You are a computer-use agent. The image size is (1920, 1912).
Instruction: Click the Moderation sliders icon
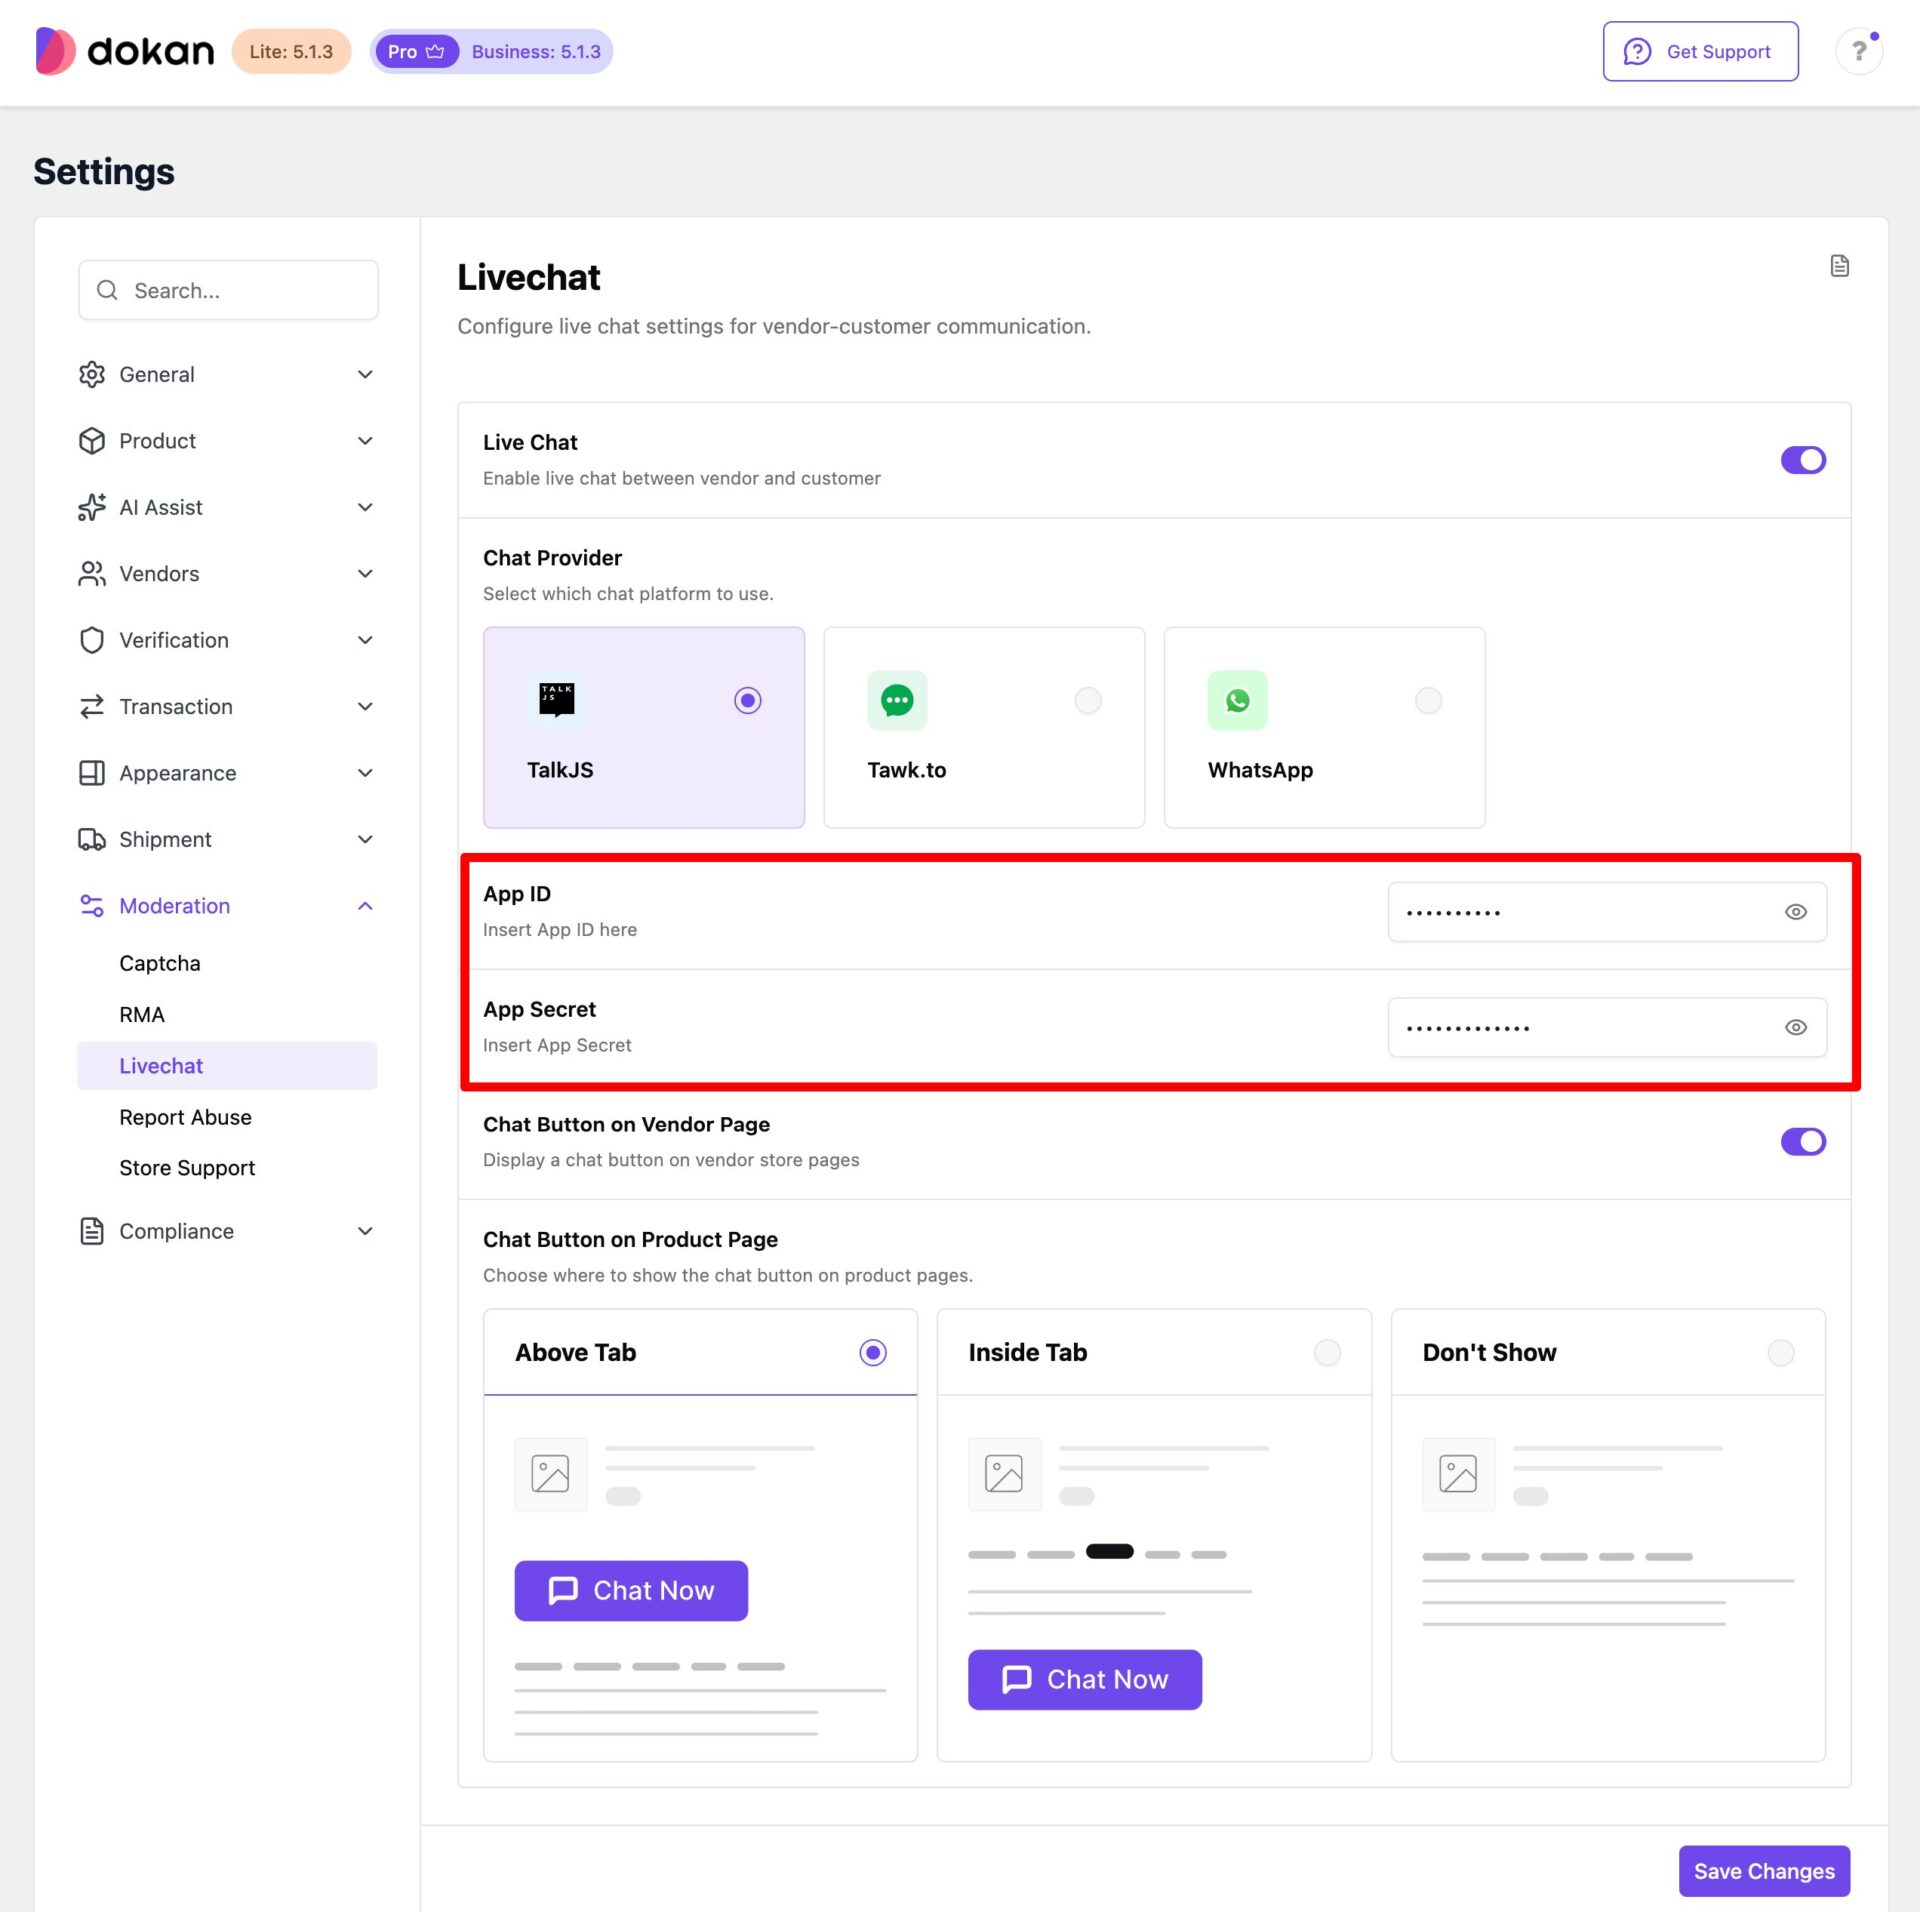click(92, 906)
